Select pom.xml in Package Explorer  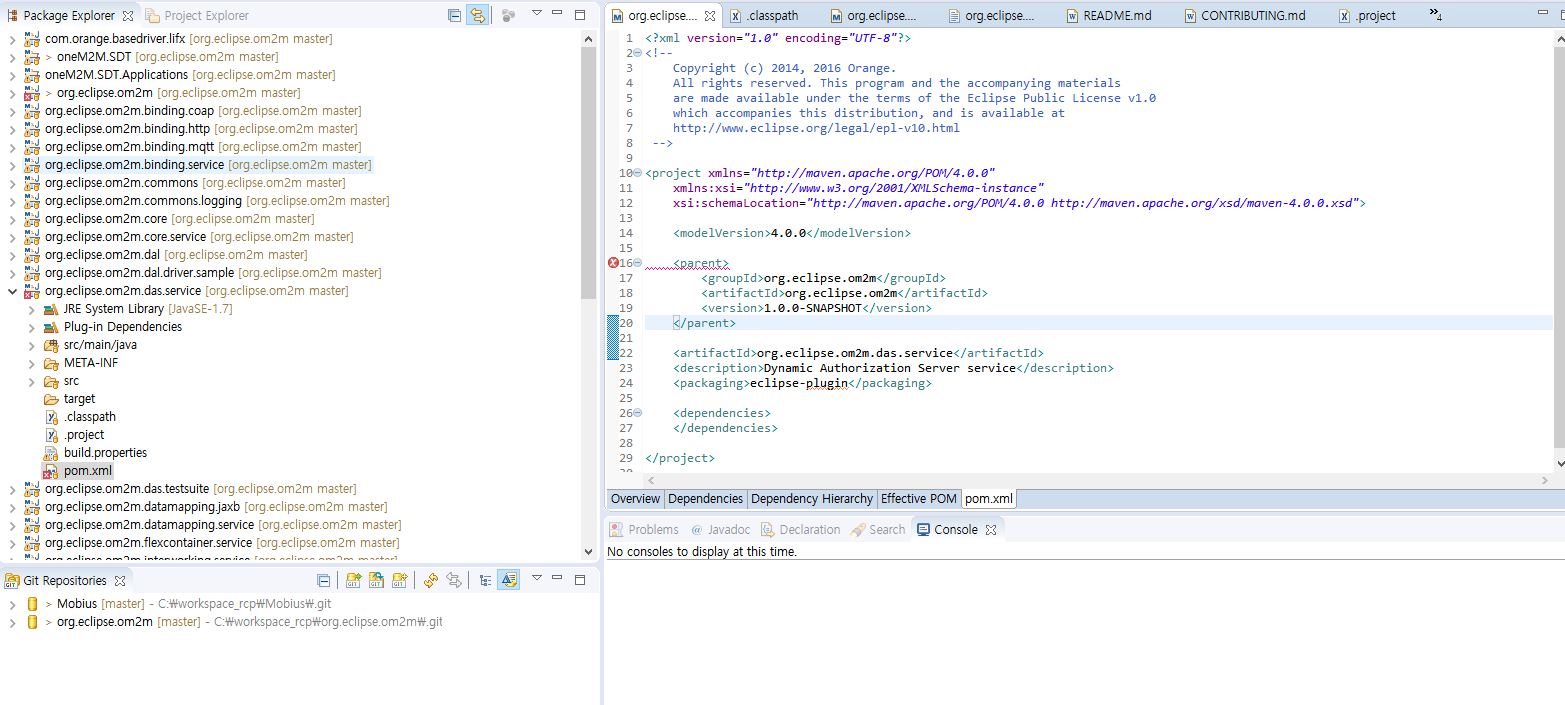coord(88,471)
